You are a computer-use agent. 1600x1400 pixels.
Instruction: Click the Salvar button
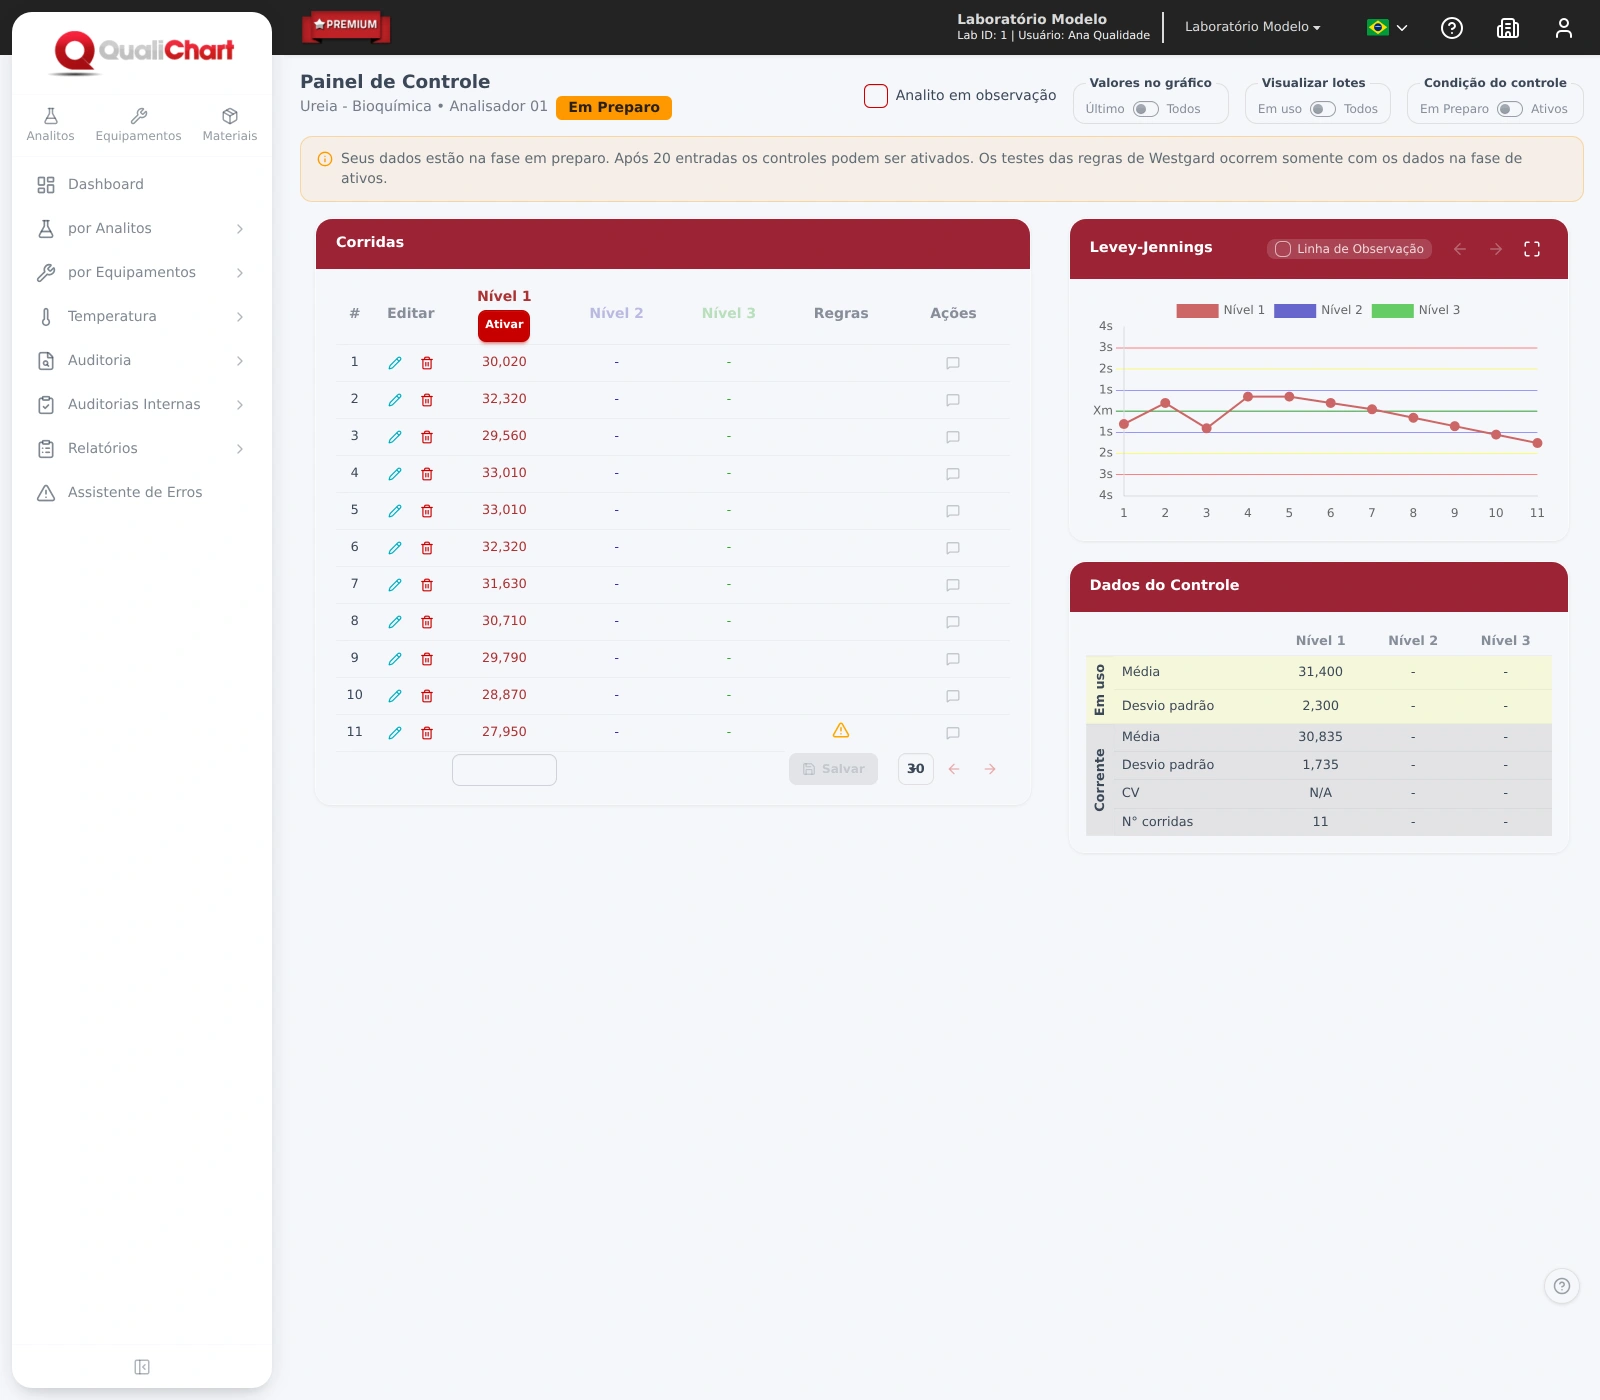833,769
